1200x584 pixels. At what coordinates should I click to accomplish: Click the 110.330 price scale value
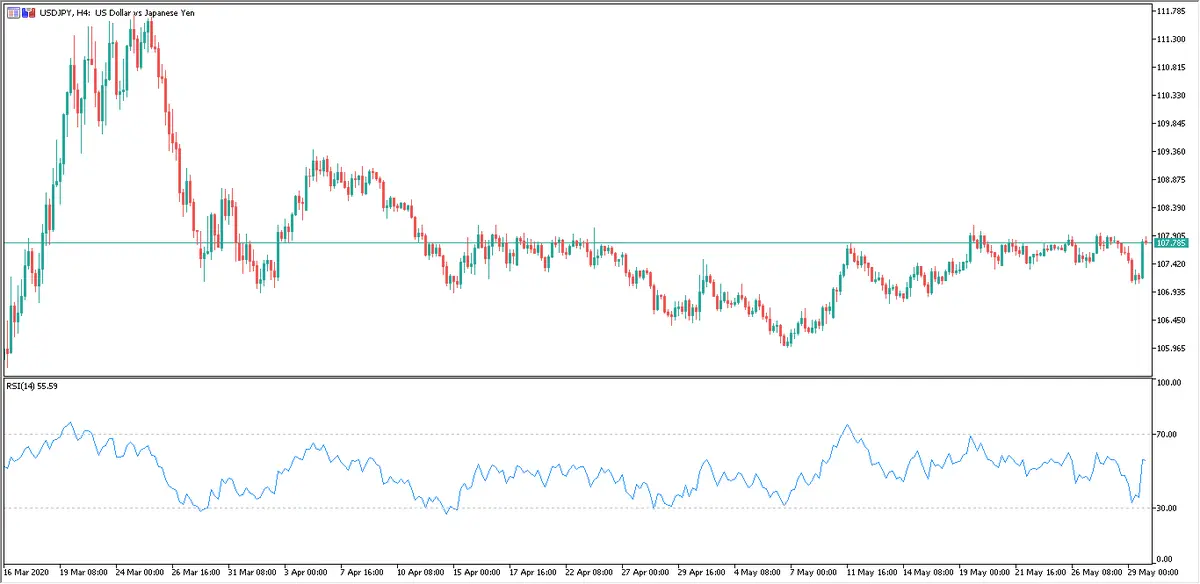pos(1171,95)
